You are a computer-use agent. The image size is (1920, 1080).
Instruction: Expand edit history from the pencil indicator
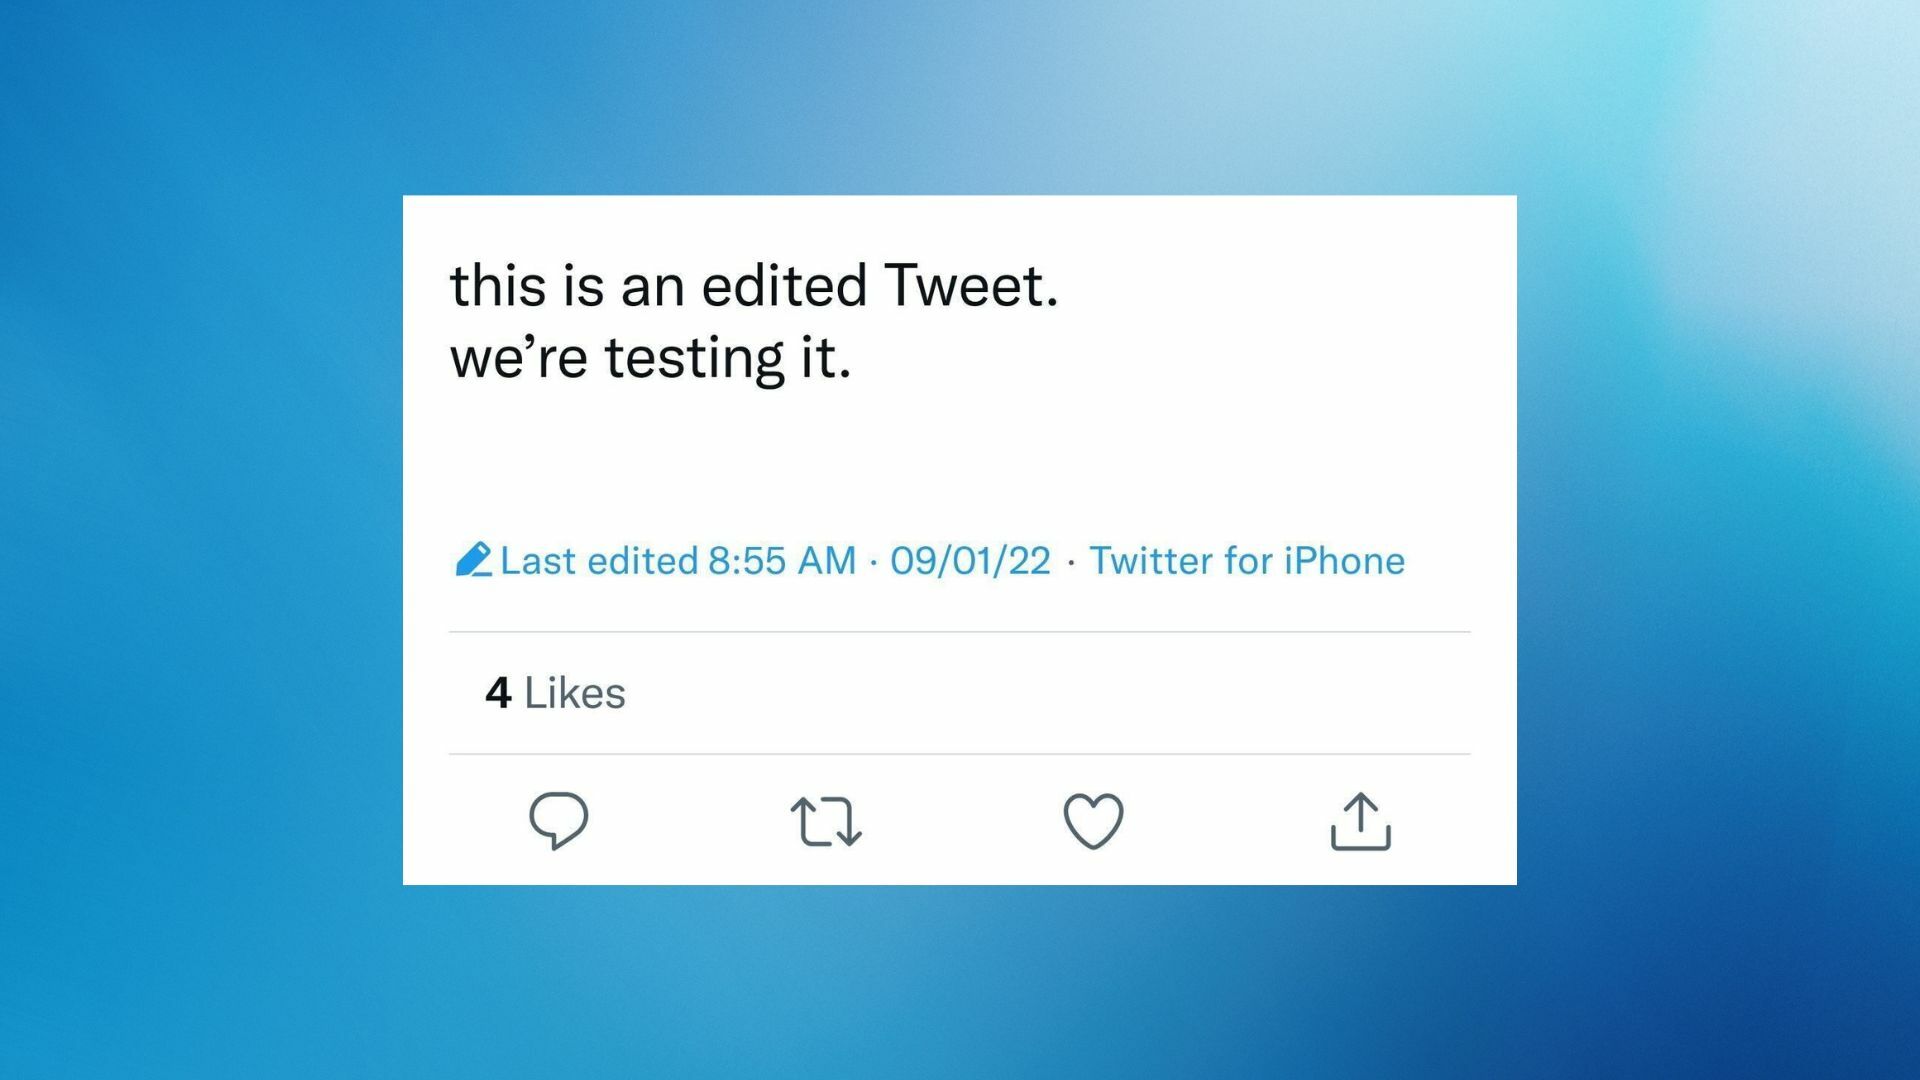click(475, 560)
